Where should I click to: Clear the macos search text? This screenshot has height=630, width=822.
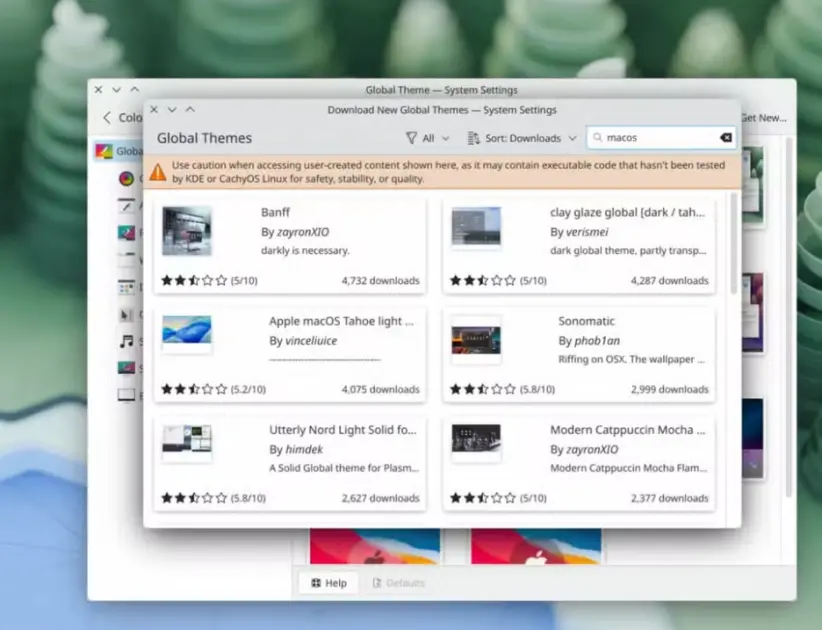(x=726, y=138)
